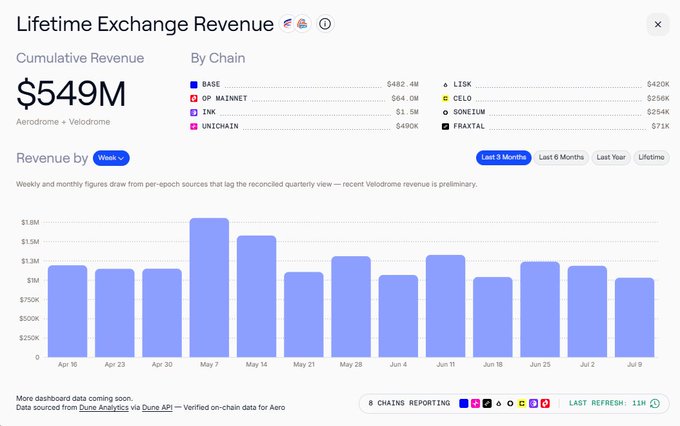
Task: Click the Jun 11 revenue bar
Action: click(x=445, y=306)
